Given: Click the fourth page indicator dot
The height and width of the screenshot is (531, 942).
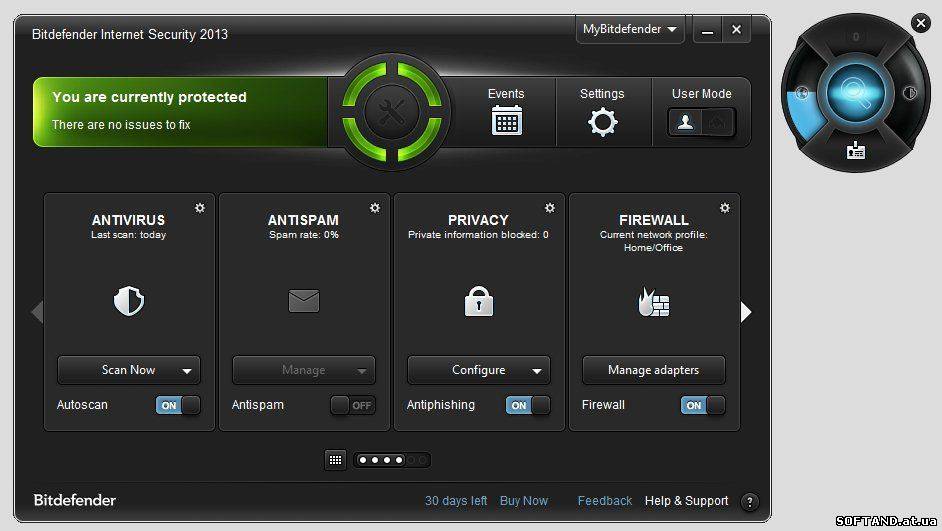Looking at the screenshot, I should 399,460.
